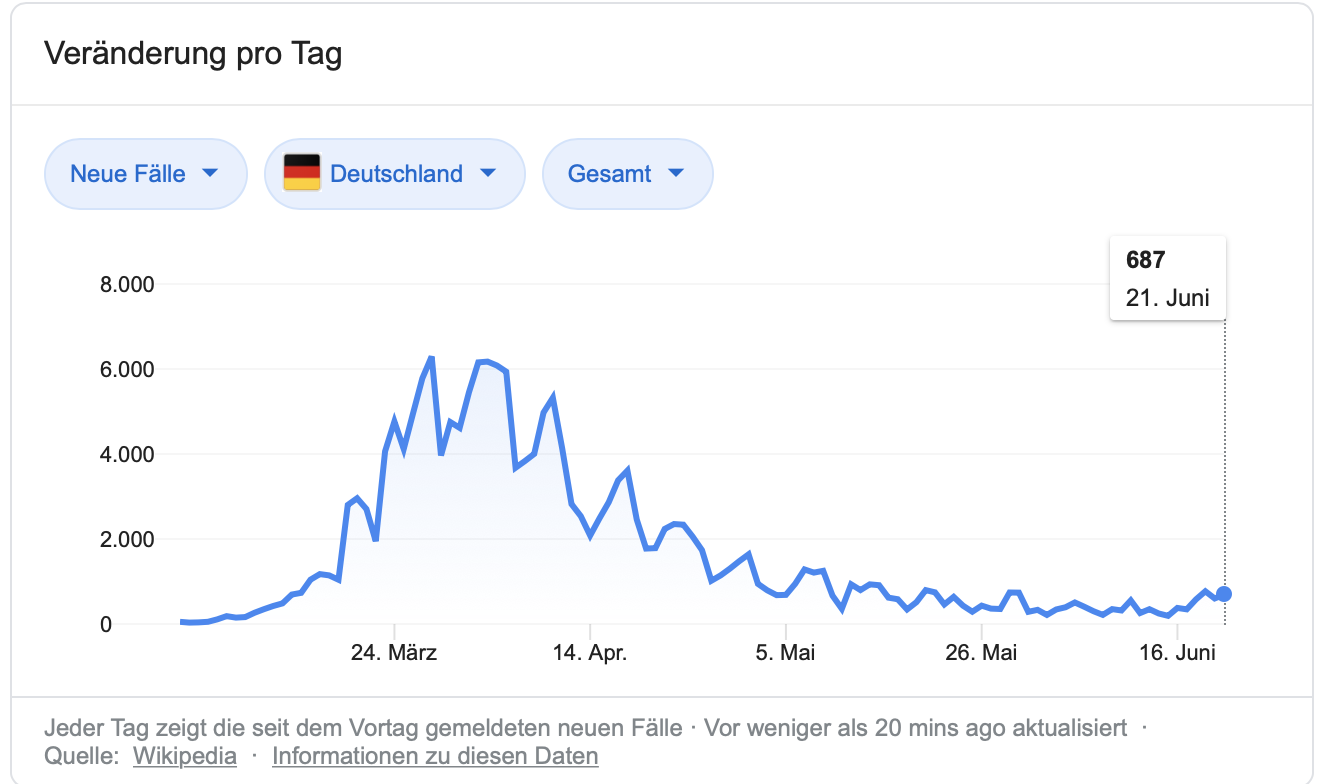This screenshot has height=784, width=1334.
Task: Click the "24. März" axis label
Action: [x=394, y=653]
